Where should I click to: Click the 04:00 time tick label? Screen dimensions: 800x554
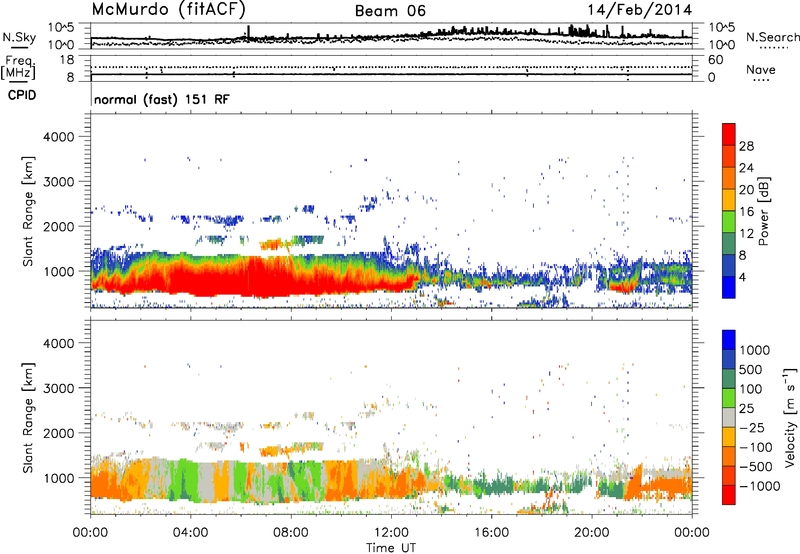[x=190, y=533]
